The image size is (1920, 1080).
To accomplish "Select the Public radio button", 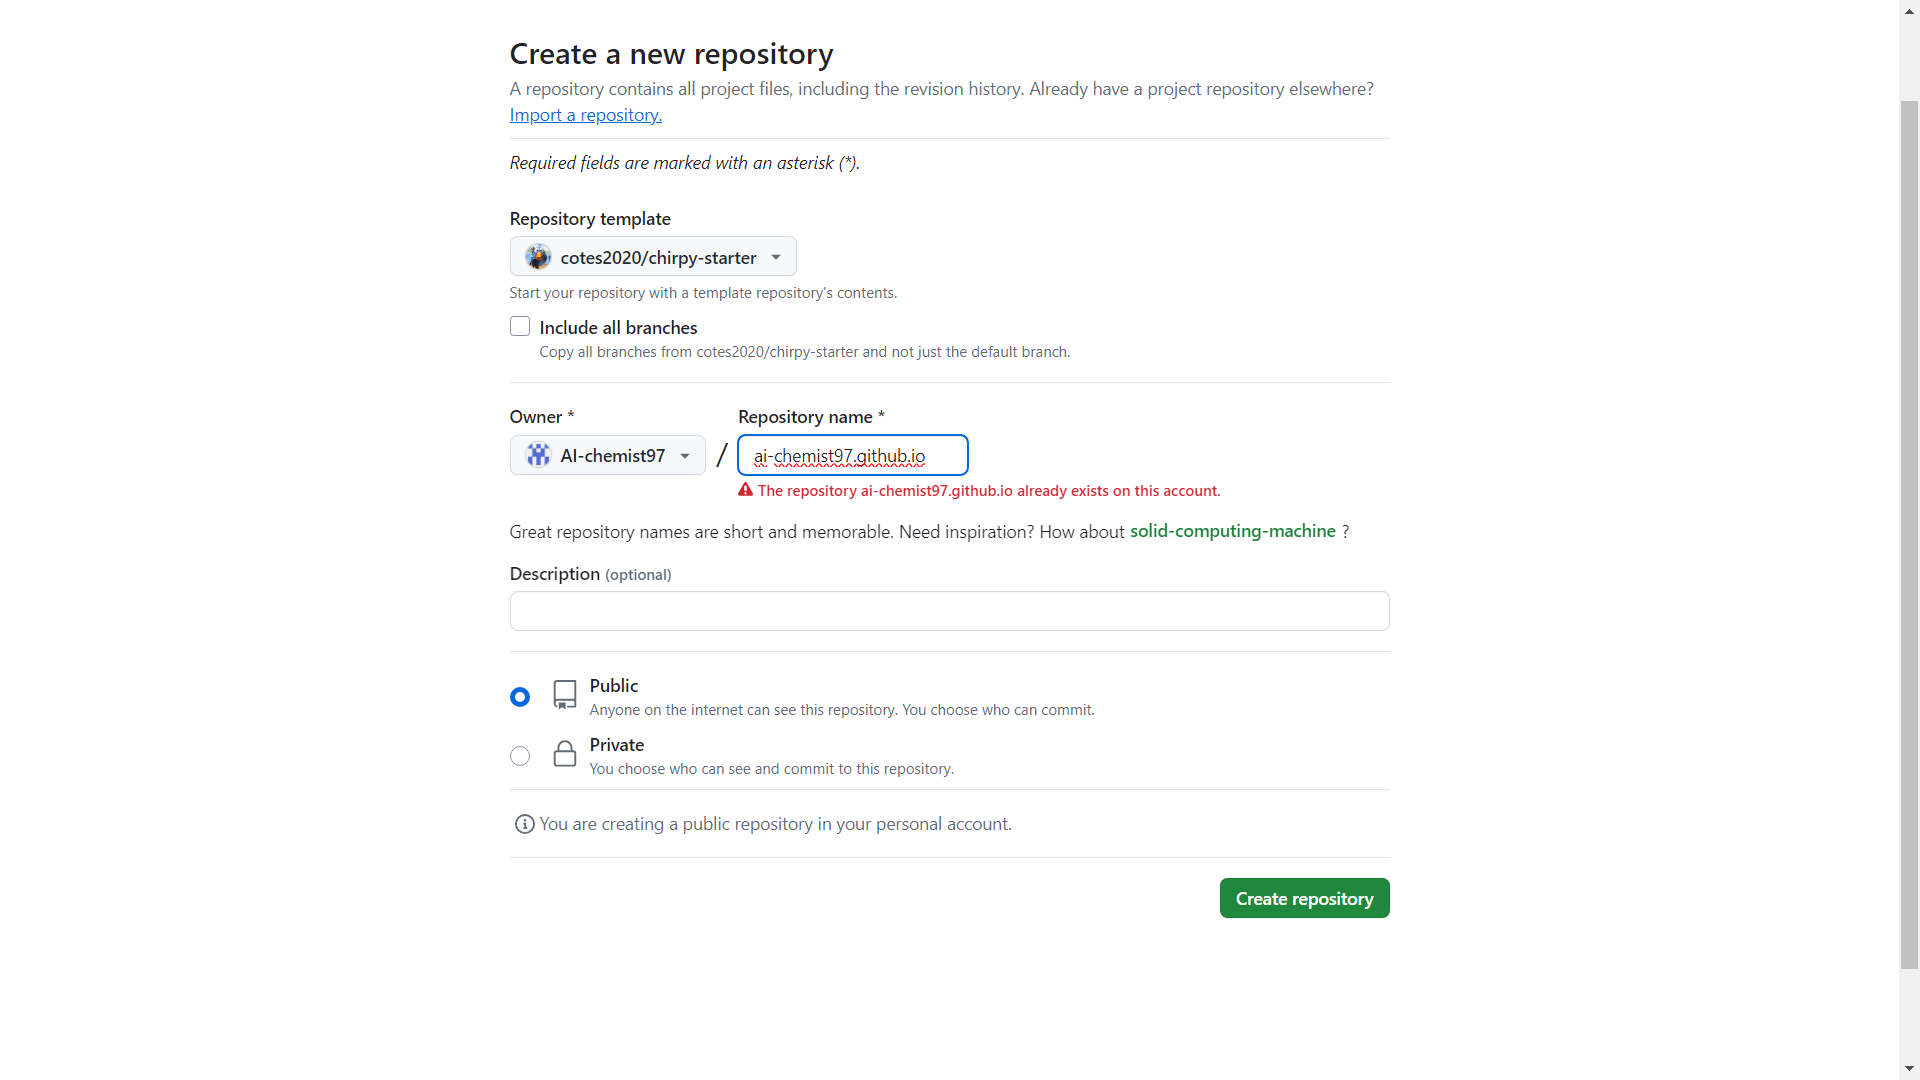I will point(520,697).
